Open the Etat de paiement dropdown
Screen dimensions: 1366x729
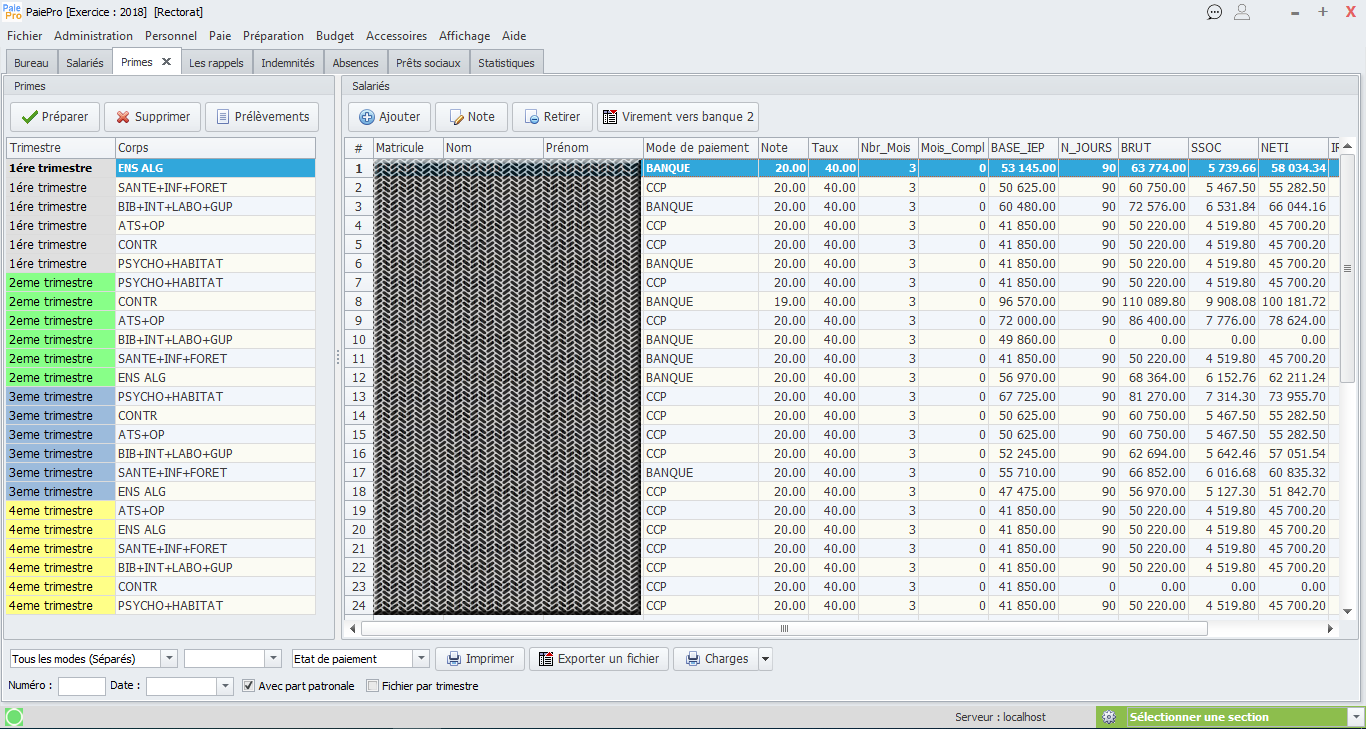click(420, 659)
